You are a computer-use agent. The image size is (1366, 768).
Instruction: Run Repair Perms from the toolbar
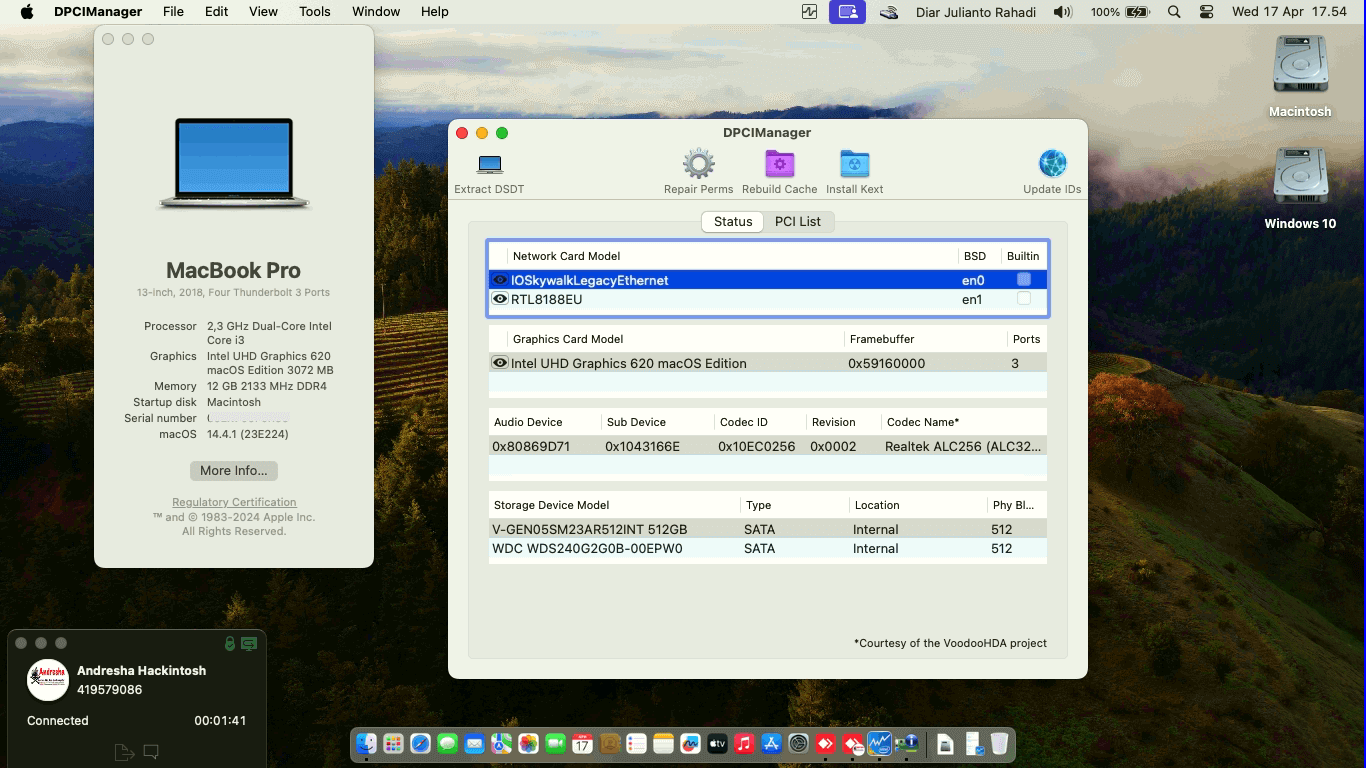click(x=697, y=164)
